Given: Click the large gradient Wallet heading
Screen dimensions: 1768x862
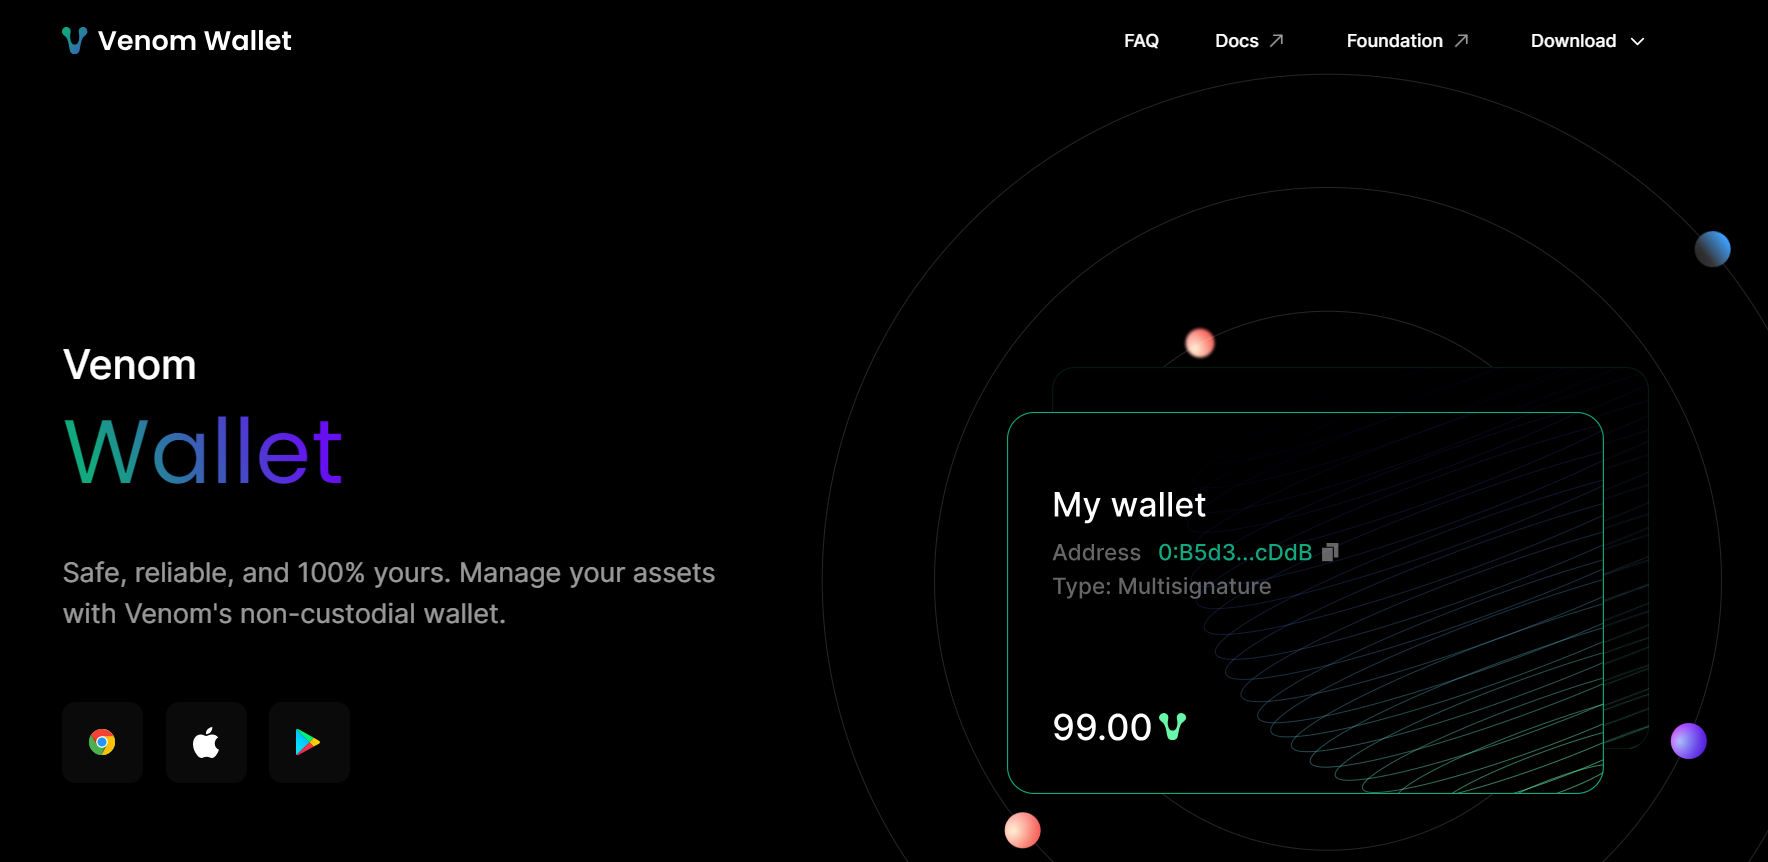Looking at the screenshot, I should (203, 452).
